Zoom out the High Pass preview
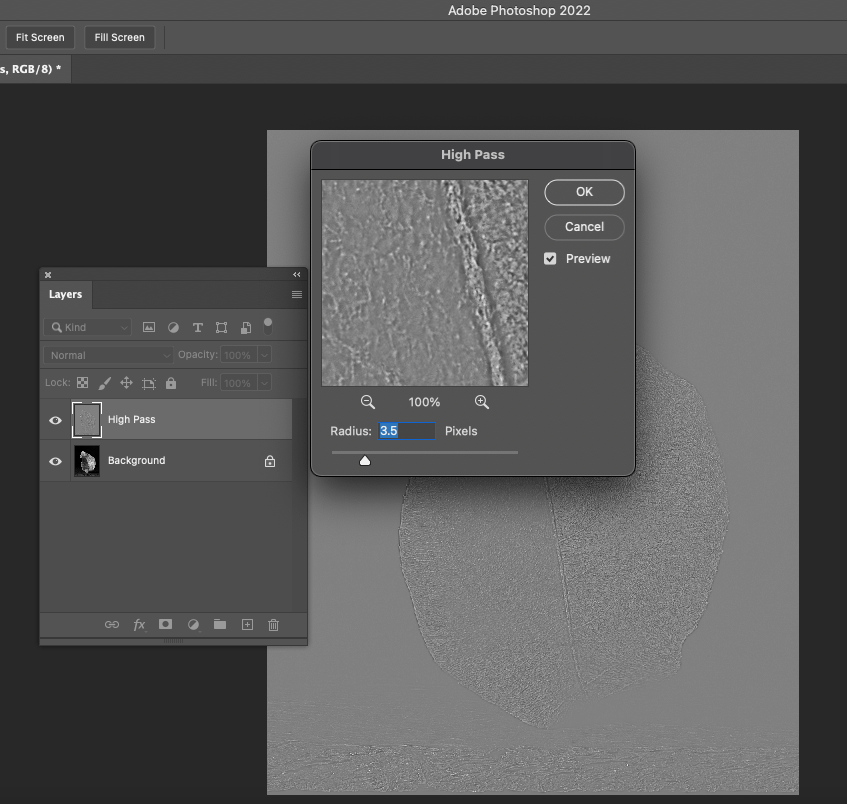Screen dimensions: 847x804 click(x=368, y=402)
